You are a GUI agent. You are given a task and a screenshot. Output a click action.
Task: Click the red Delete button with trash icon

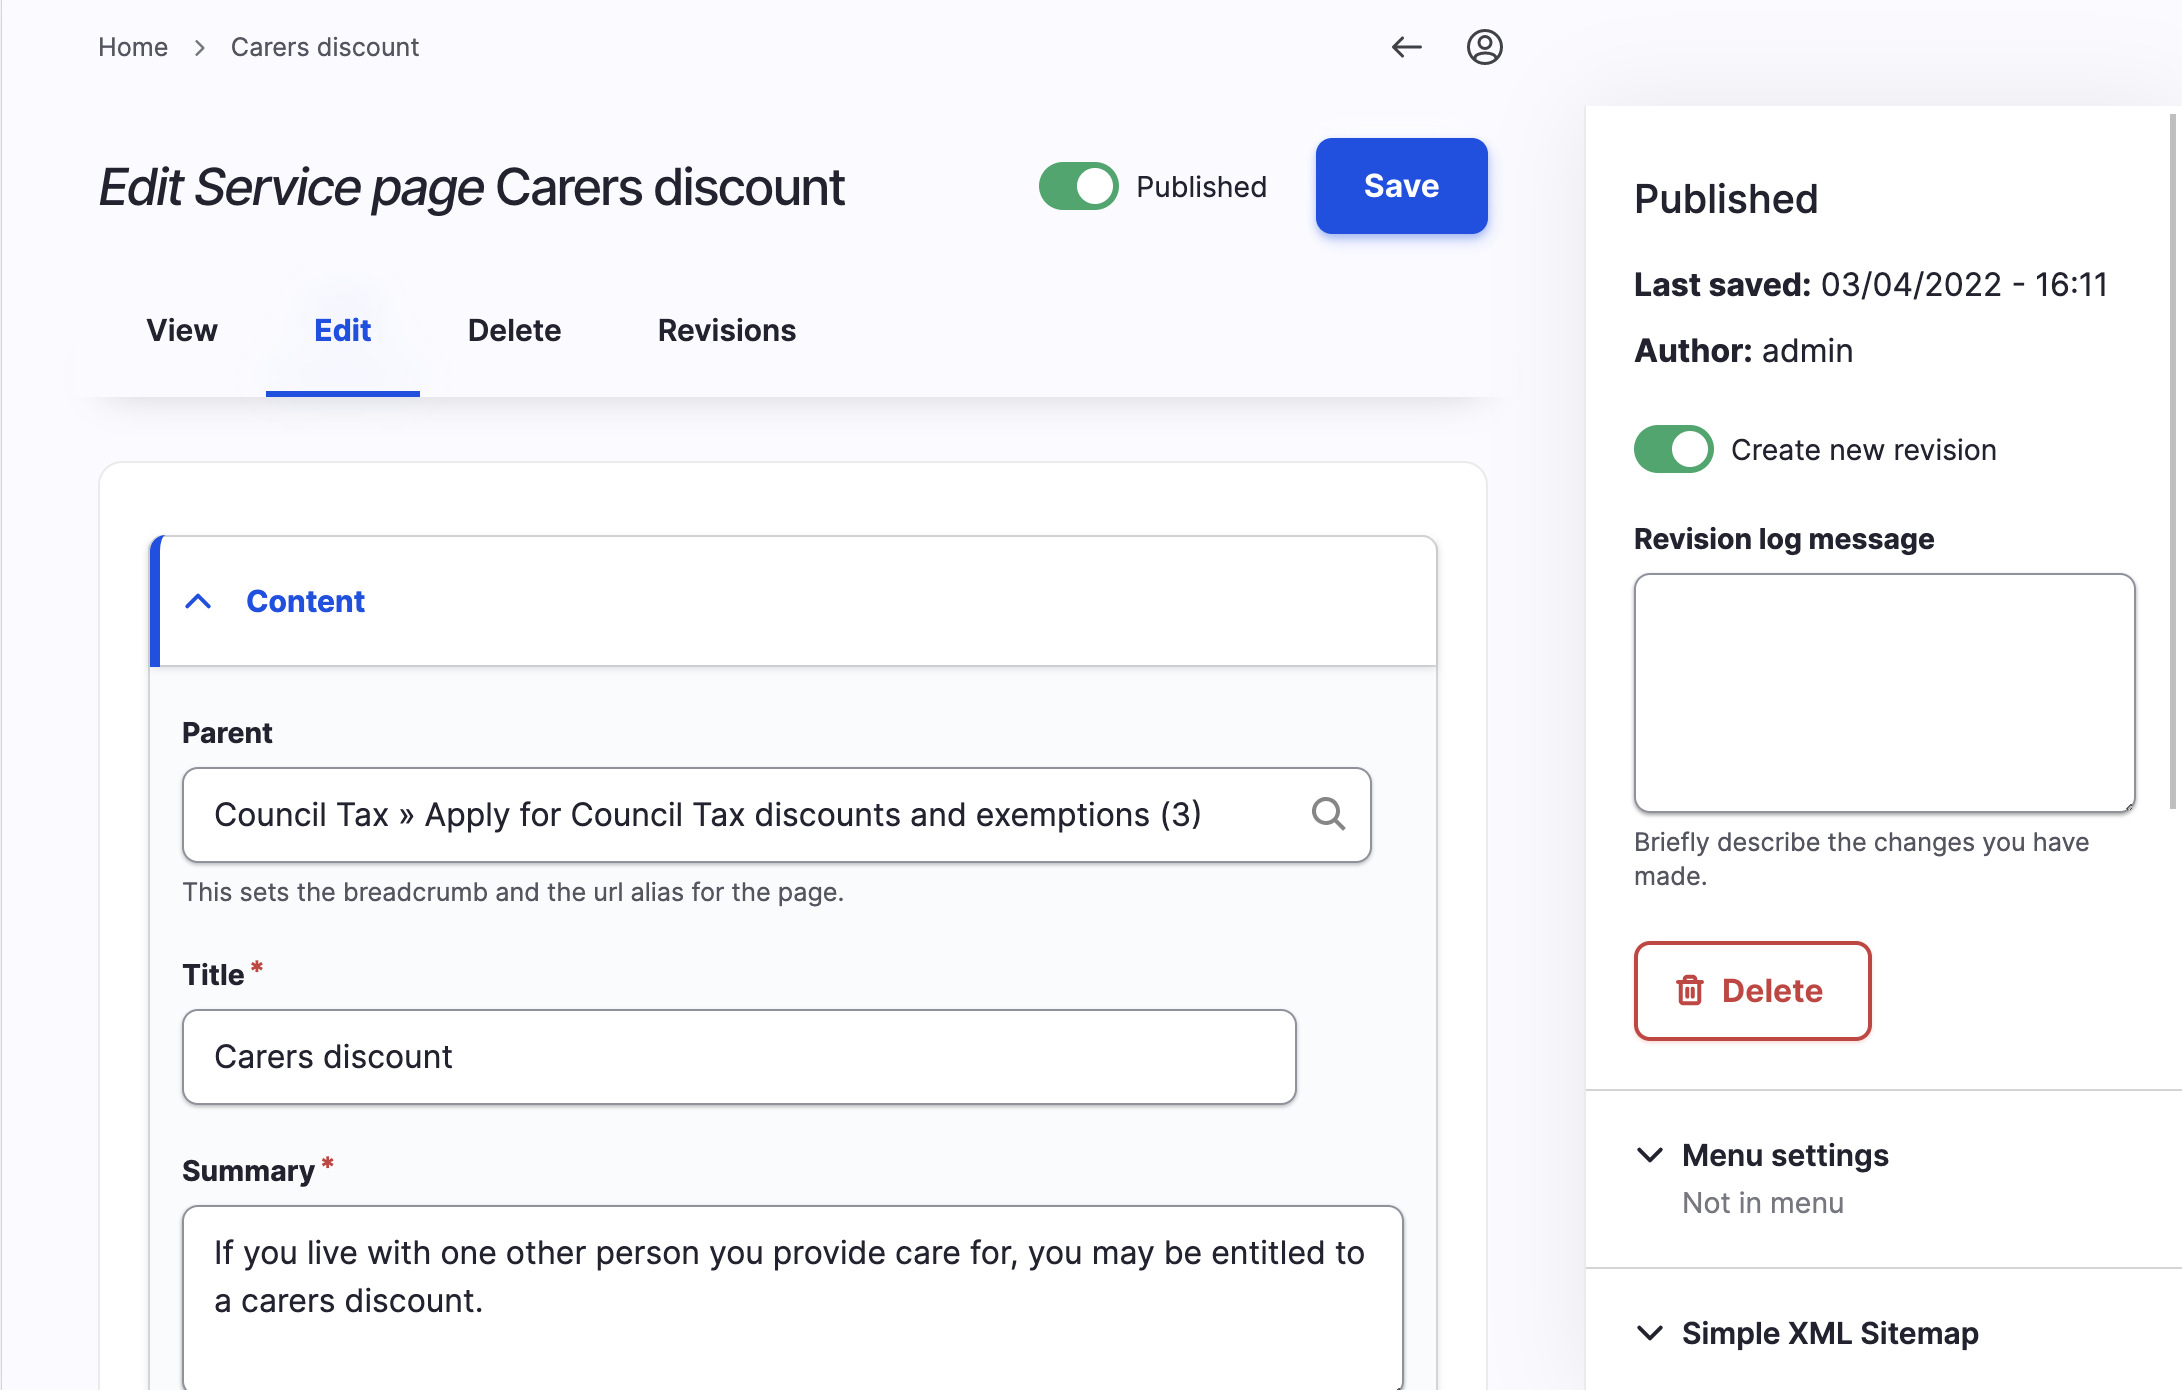[1752, 990]
